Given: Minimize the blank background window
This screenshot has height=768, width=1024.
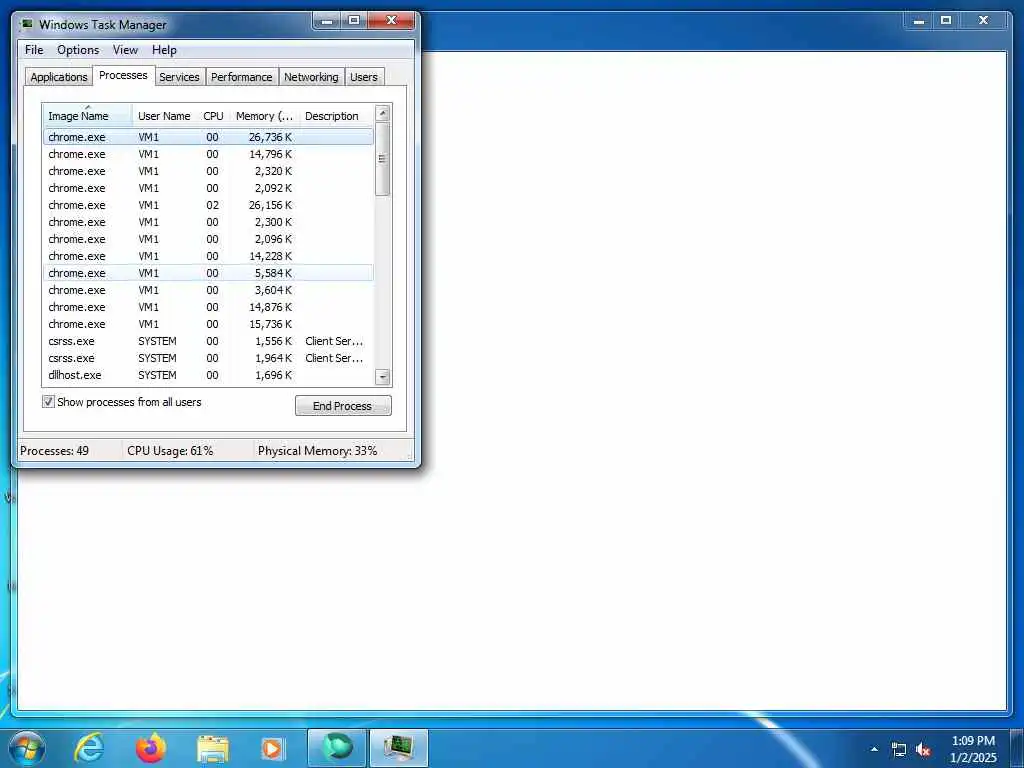Looking at the screenshot, I should pyautogui.click(x=919, y=21).
